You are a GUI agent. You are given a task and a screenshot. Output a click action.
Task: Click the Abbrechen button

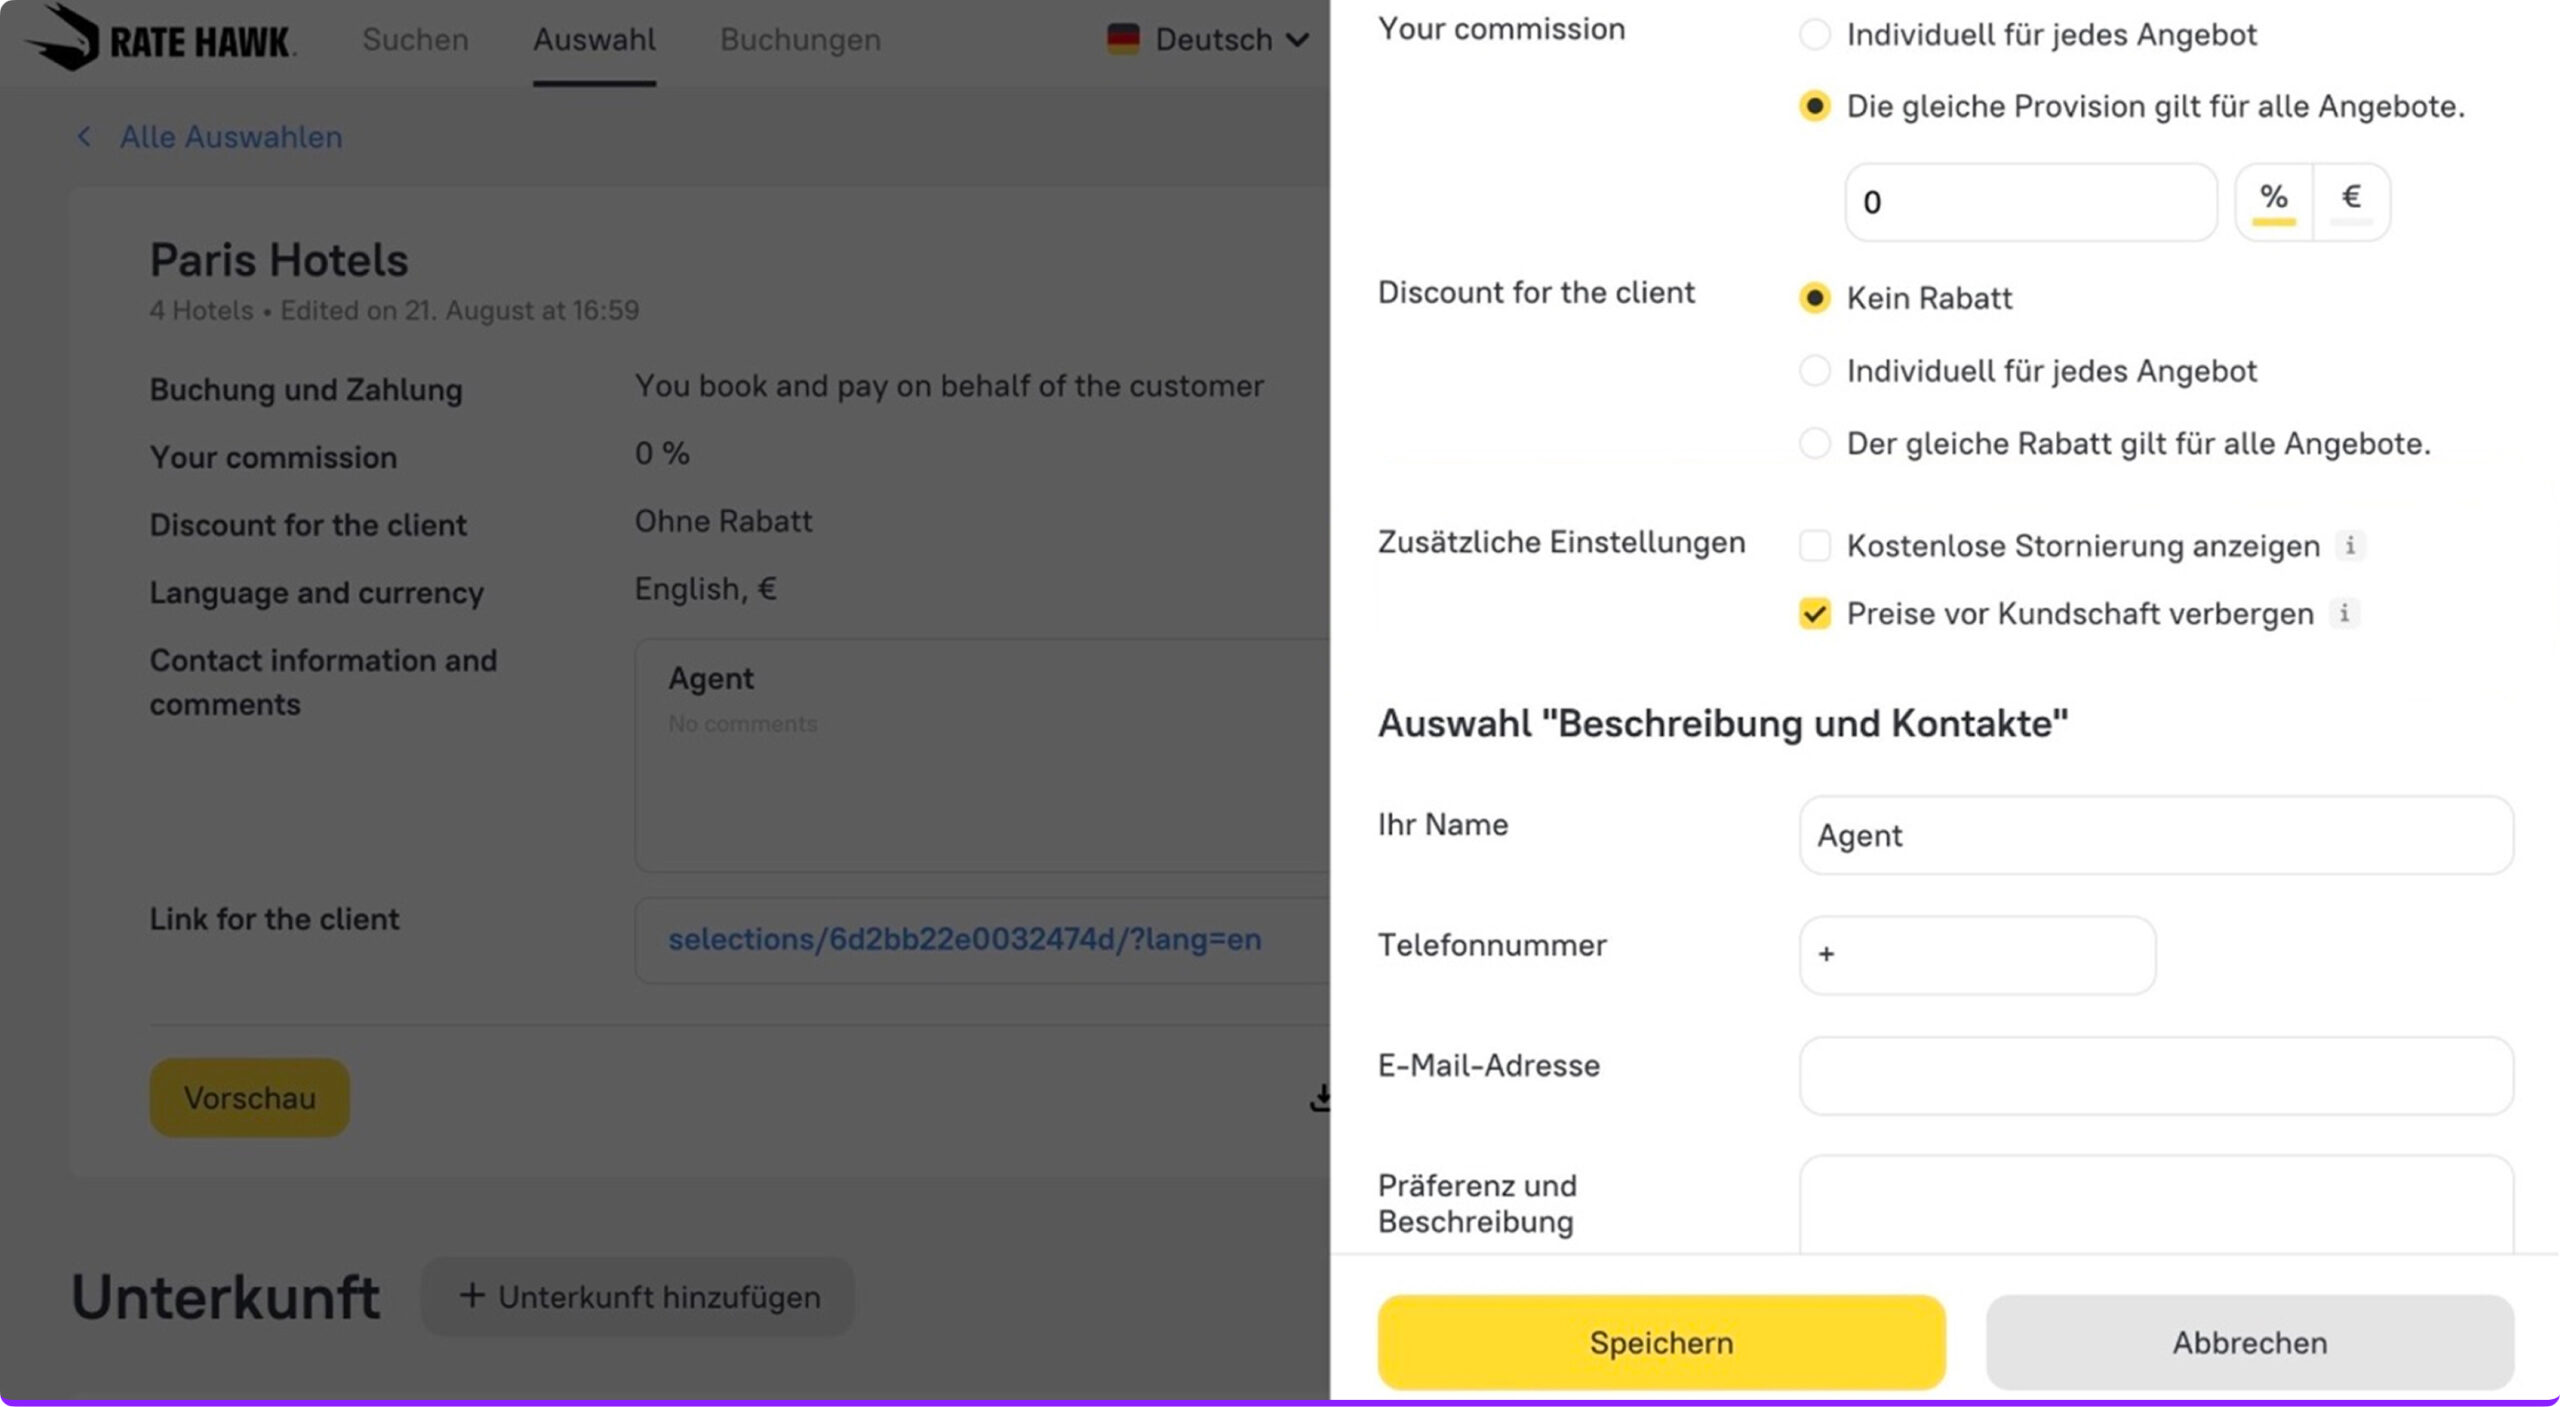[2249, 1342]
